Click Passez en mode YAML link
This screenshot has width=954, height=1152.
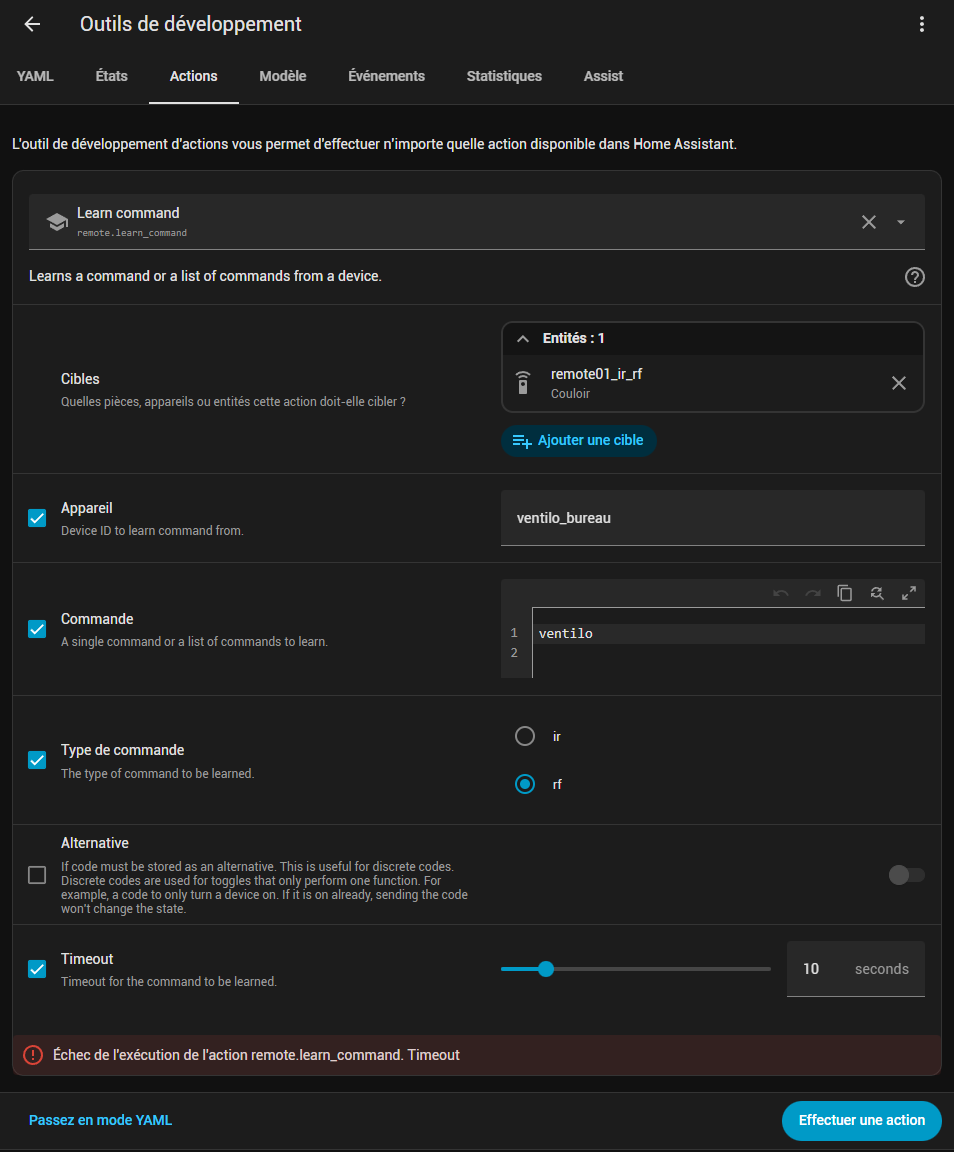click(100, 1120)
